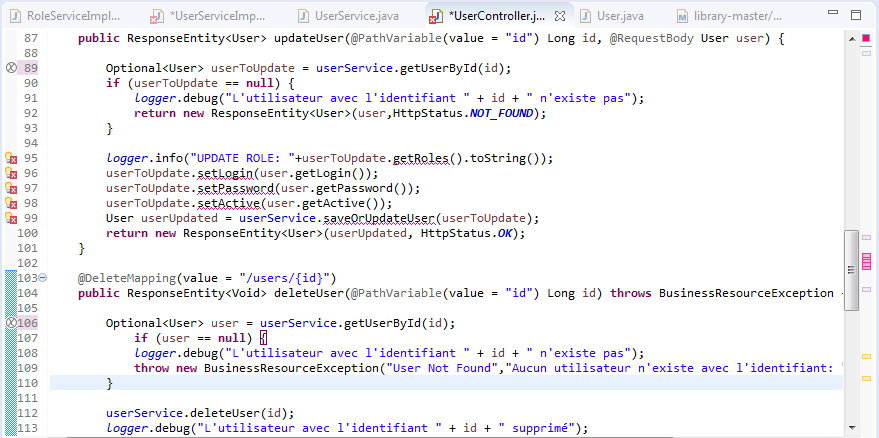Click the vertical scrollbar thumb
Viewport: 879px width, 438px height.
click(851, 270)
